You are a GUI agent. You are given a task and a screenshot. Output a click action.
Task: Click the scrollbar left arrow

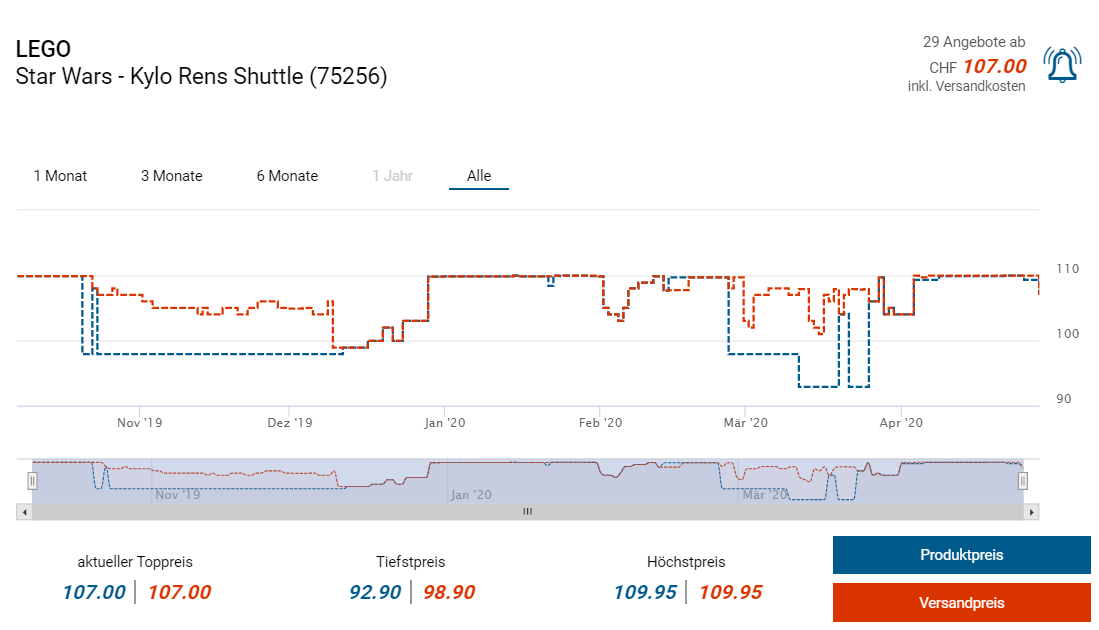(x=23, y=512)
